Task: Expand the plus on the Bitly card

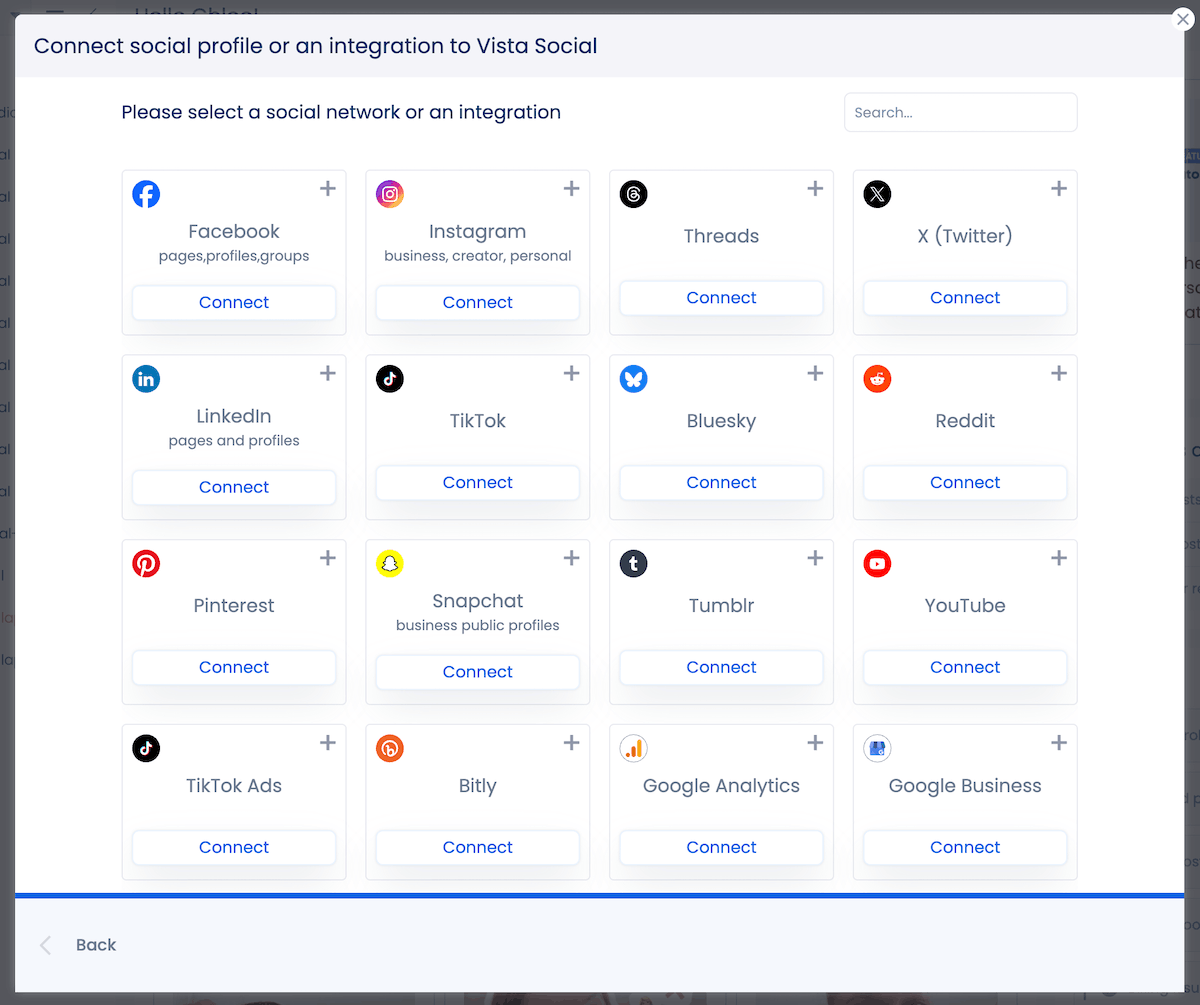Action: click(571, 743)
